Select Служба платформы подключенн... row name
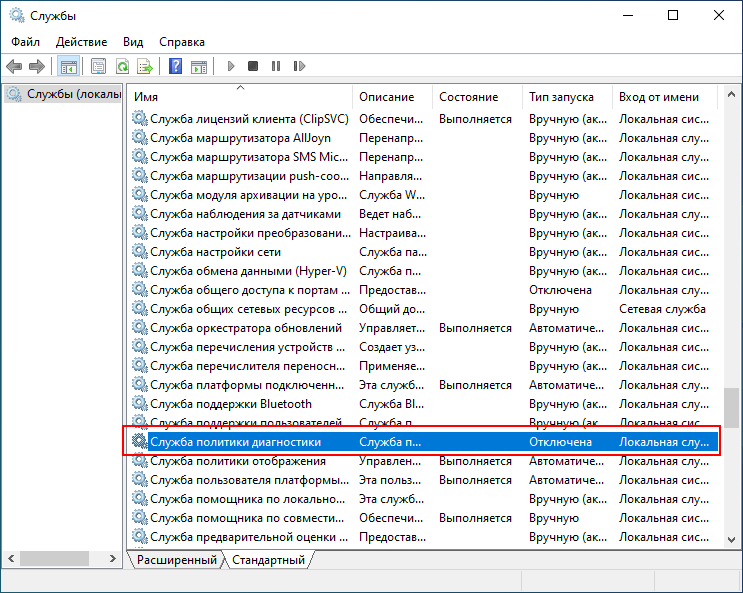 [247, 385]
